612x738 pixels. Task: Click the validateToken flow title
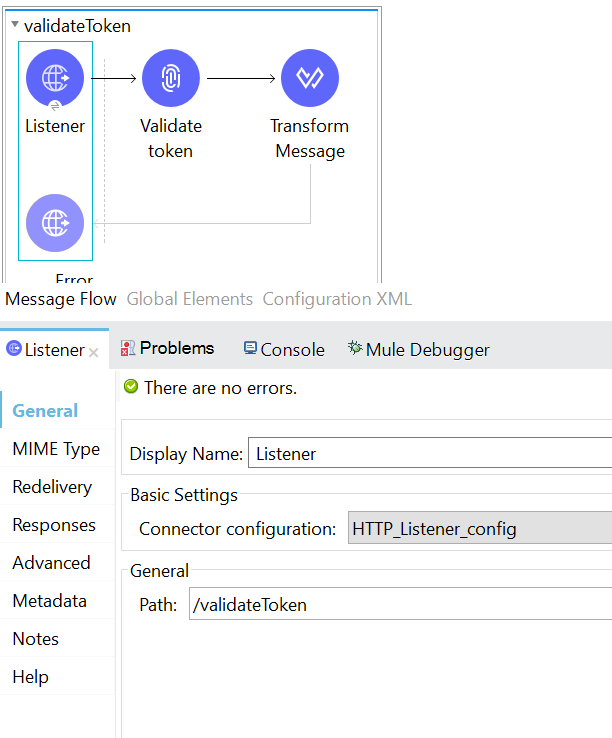pyautogui.click(x=77, y=26)
